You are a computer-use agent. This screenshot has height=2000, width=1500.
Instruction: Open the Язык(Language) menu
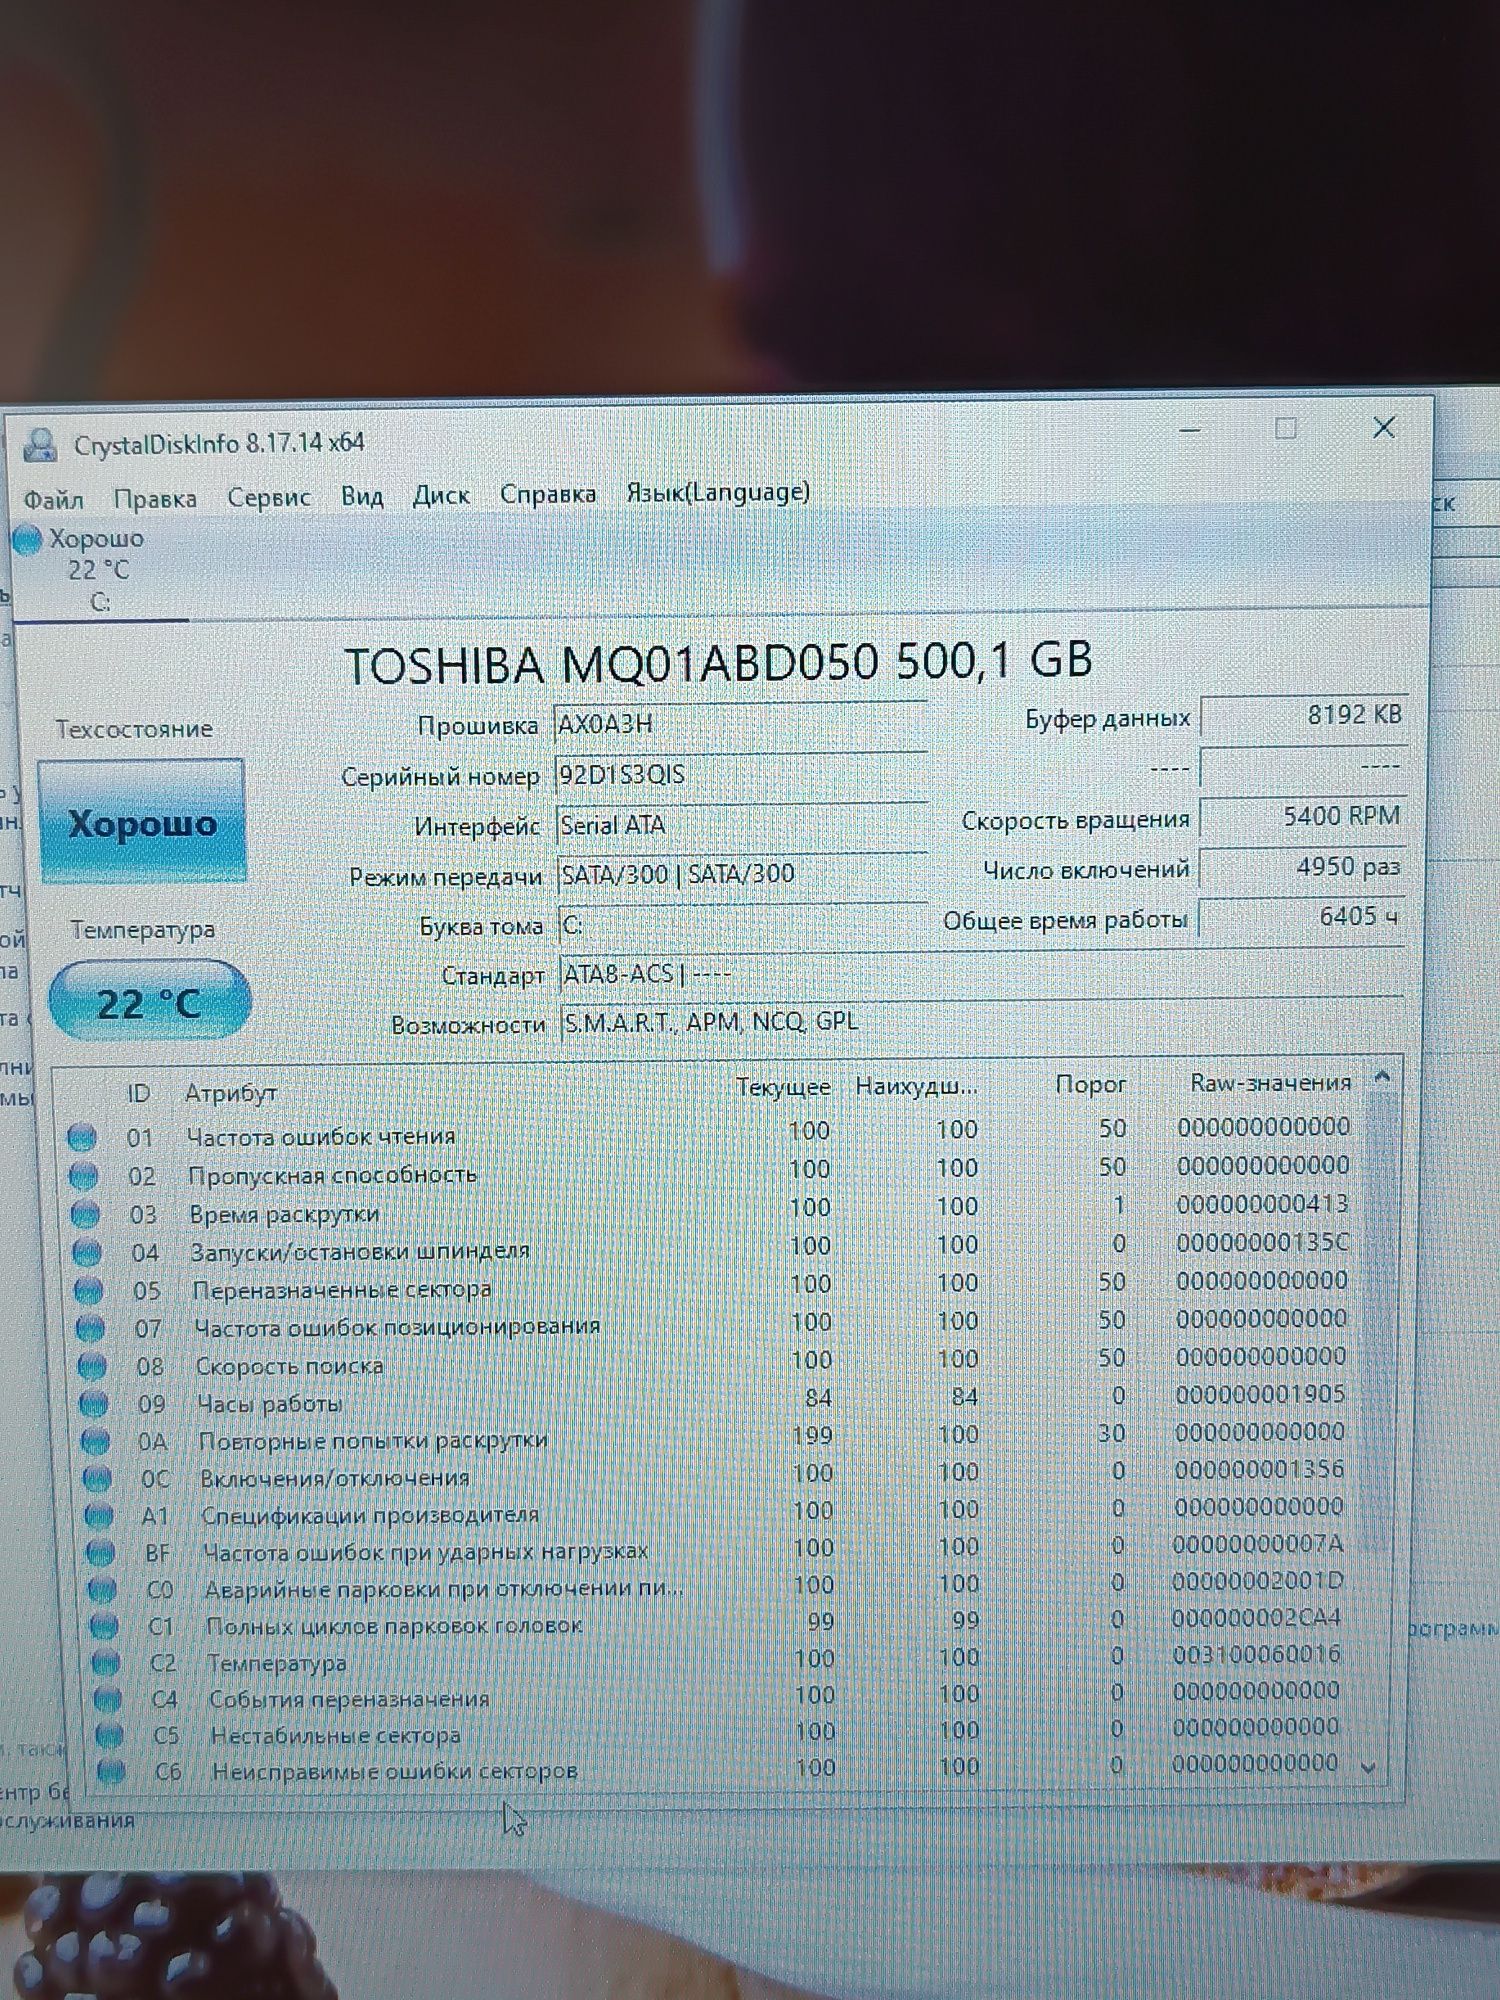click(718, 492)
